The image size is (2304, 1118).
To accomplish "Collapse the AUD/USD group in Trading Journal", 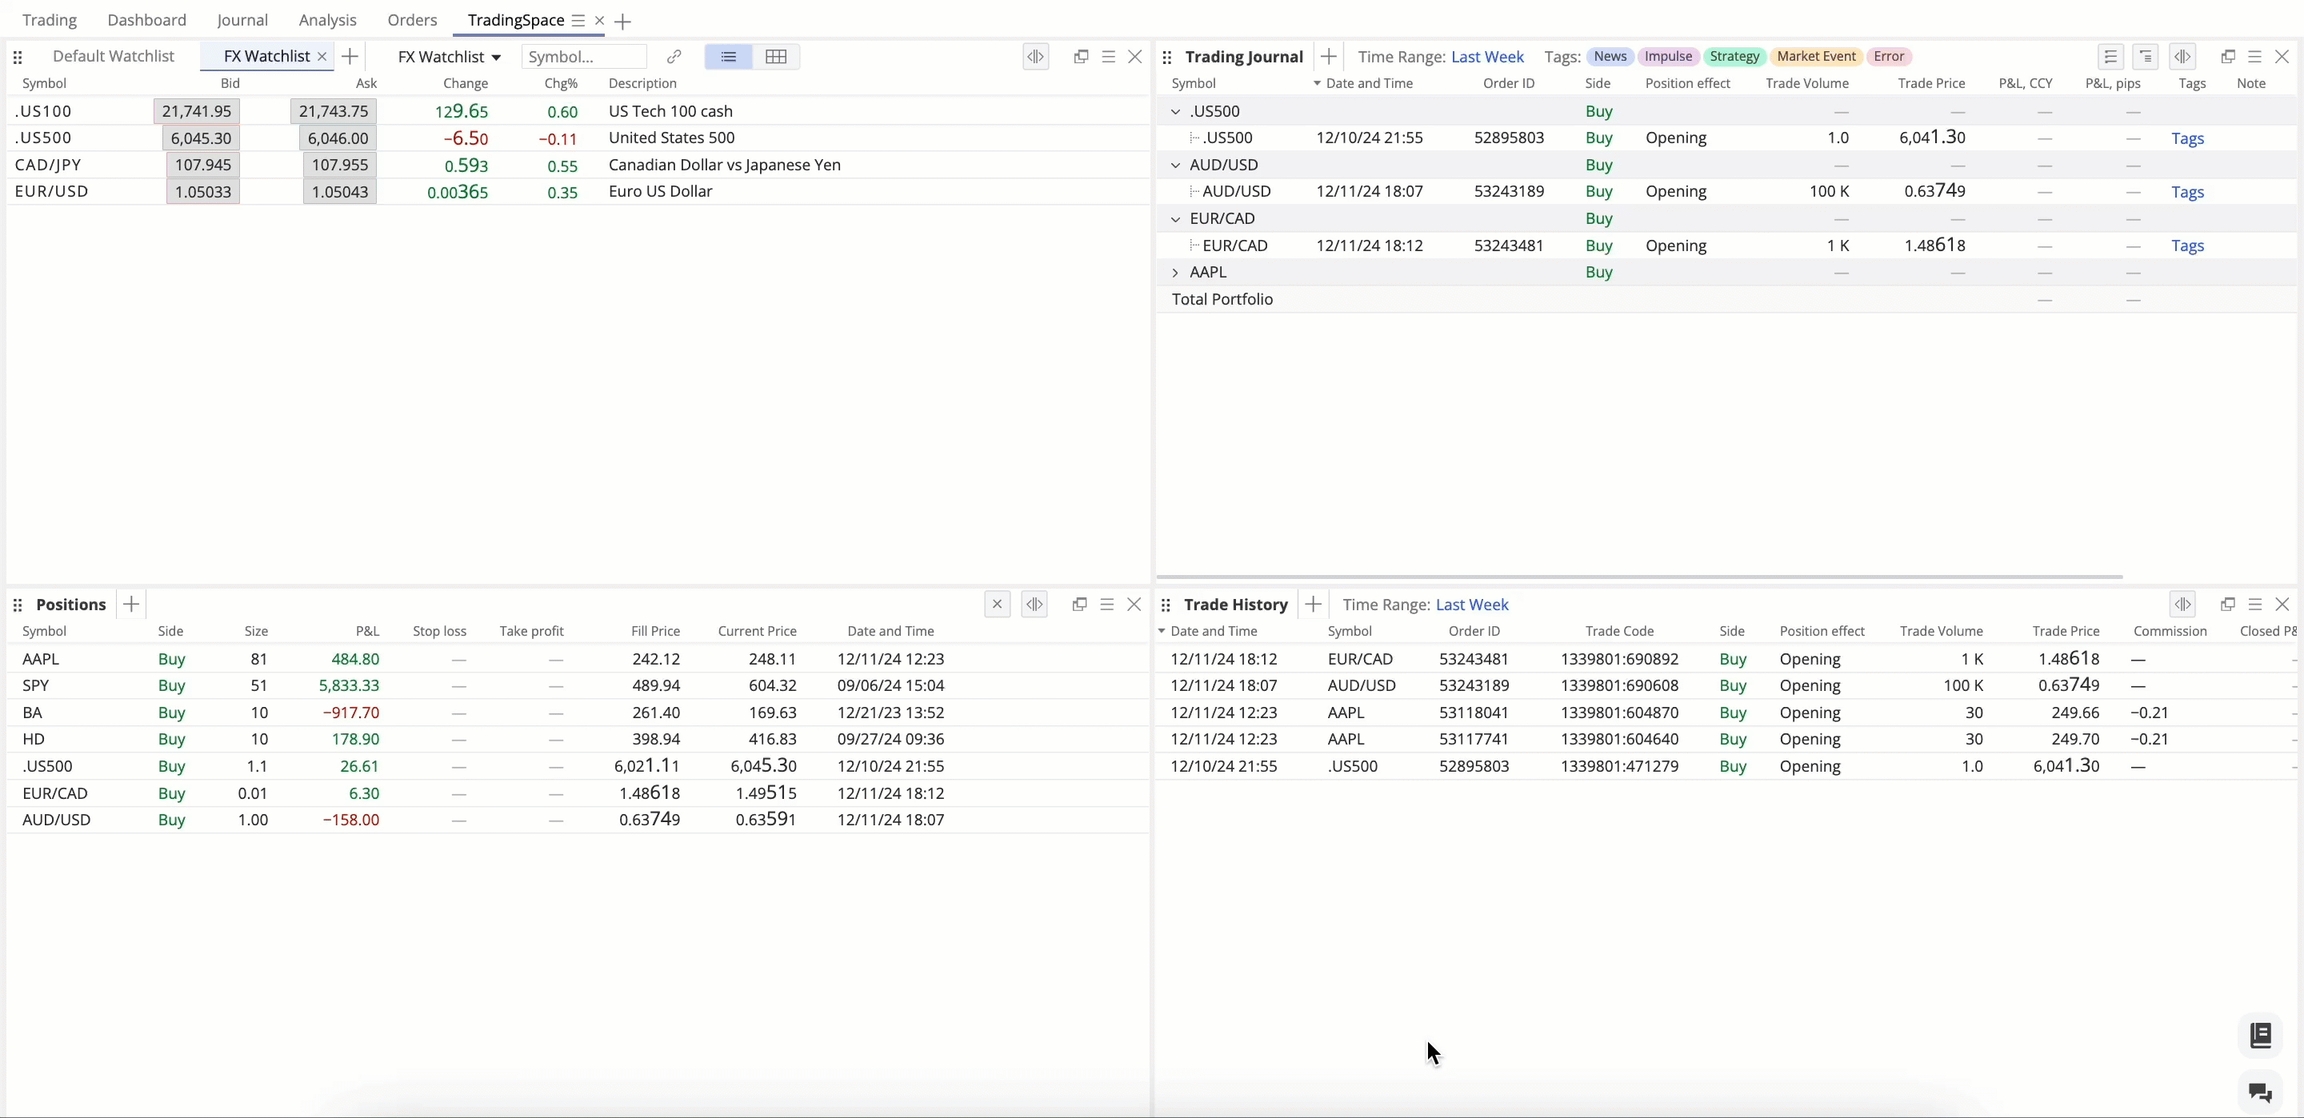I will (x=1175, y=165).
